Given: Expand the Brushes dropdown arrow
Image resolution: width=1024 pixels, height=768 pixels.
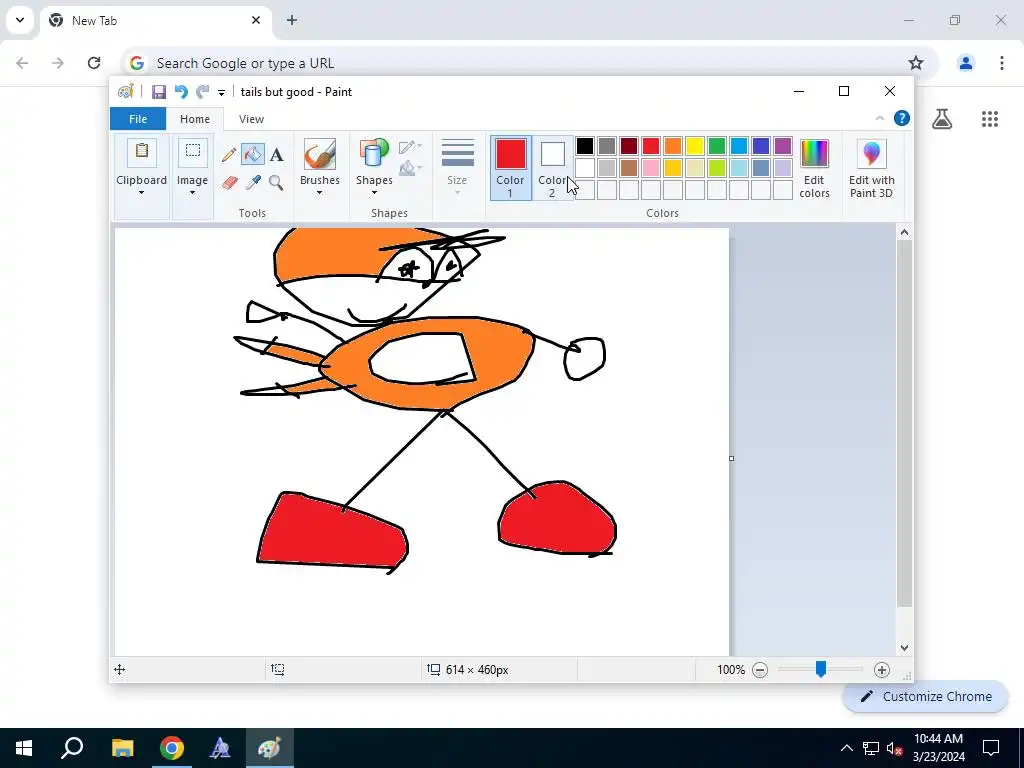Looking at the screenshot, I should tap(319, 193).
